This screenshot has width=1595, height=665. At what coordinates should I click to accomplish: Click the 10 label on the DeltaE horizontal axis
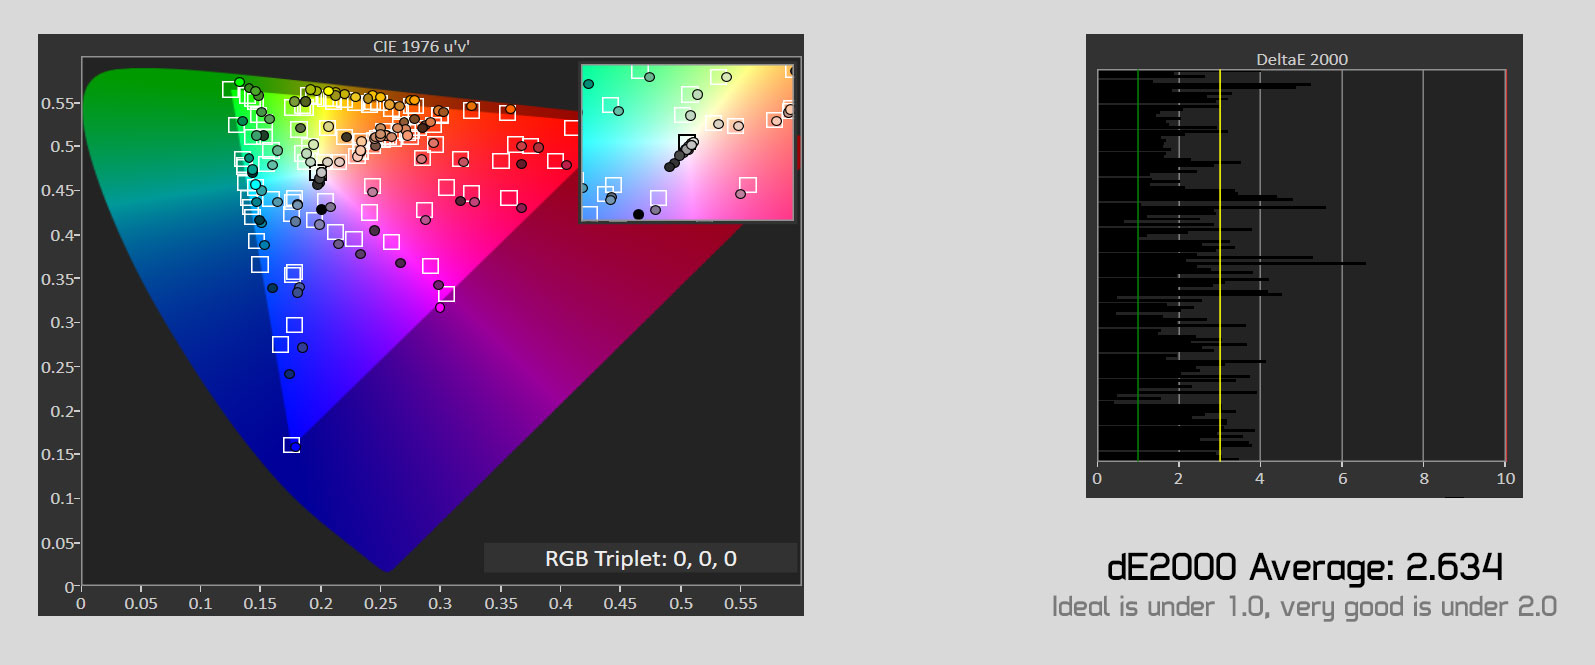1505,479
